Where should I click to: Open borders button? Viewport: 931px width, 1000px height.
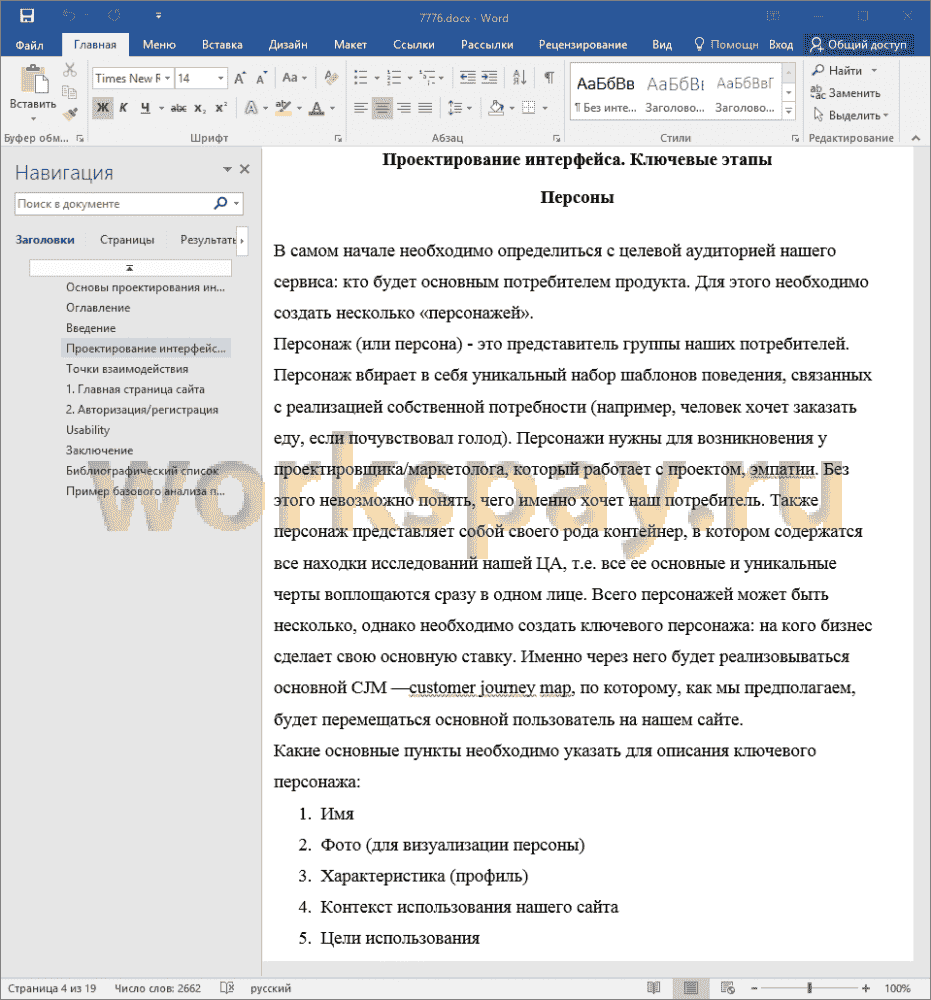[529, 108]
